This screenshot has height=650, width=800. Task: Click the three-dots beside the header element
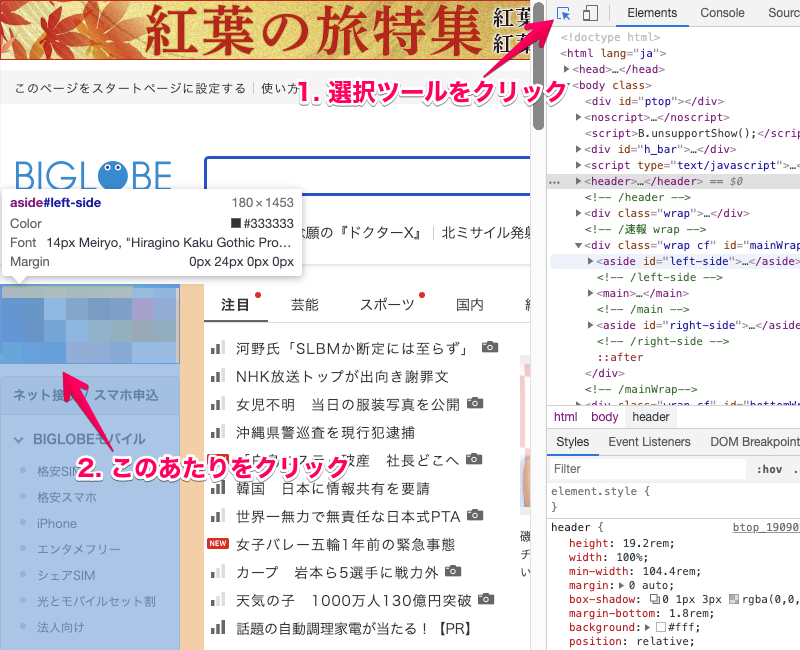coord(554,182)
